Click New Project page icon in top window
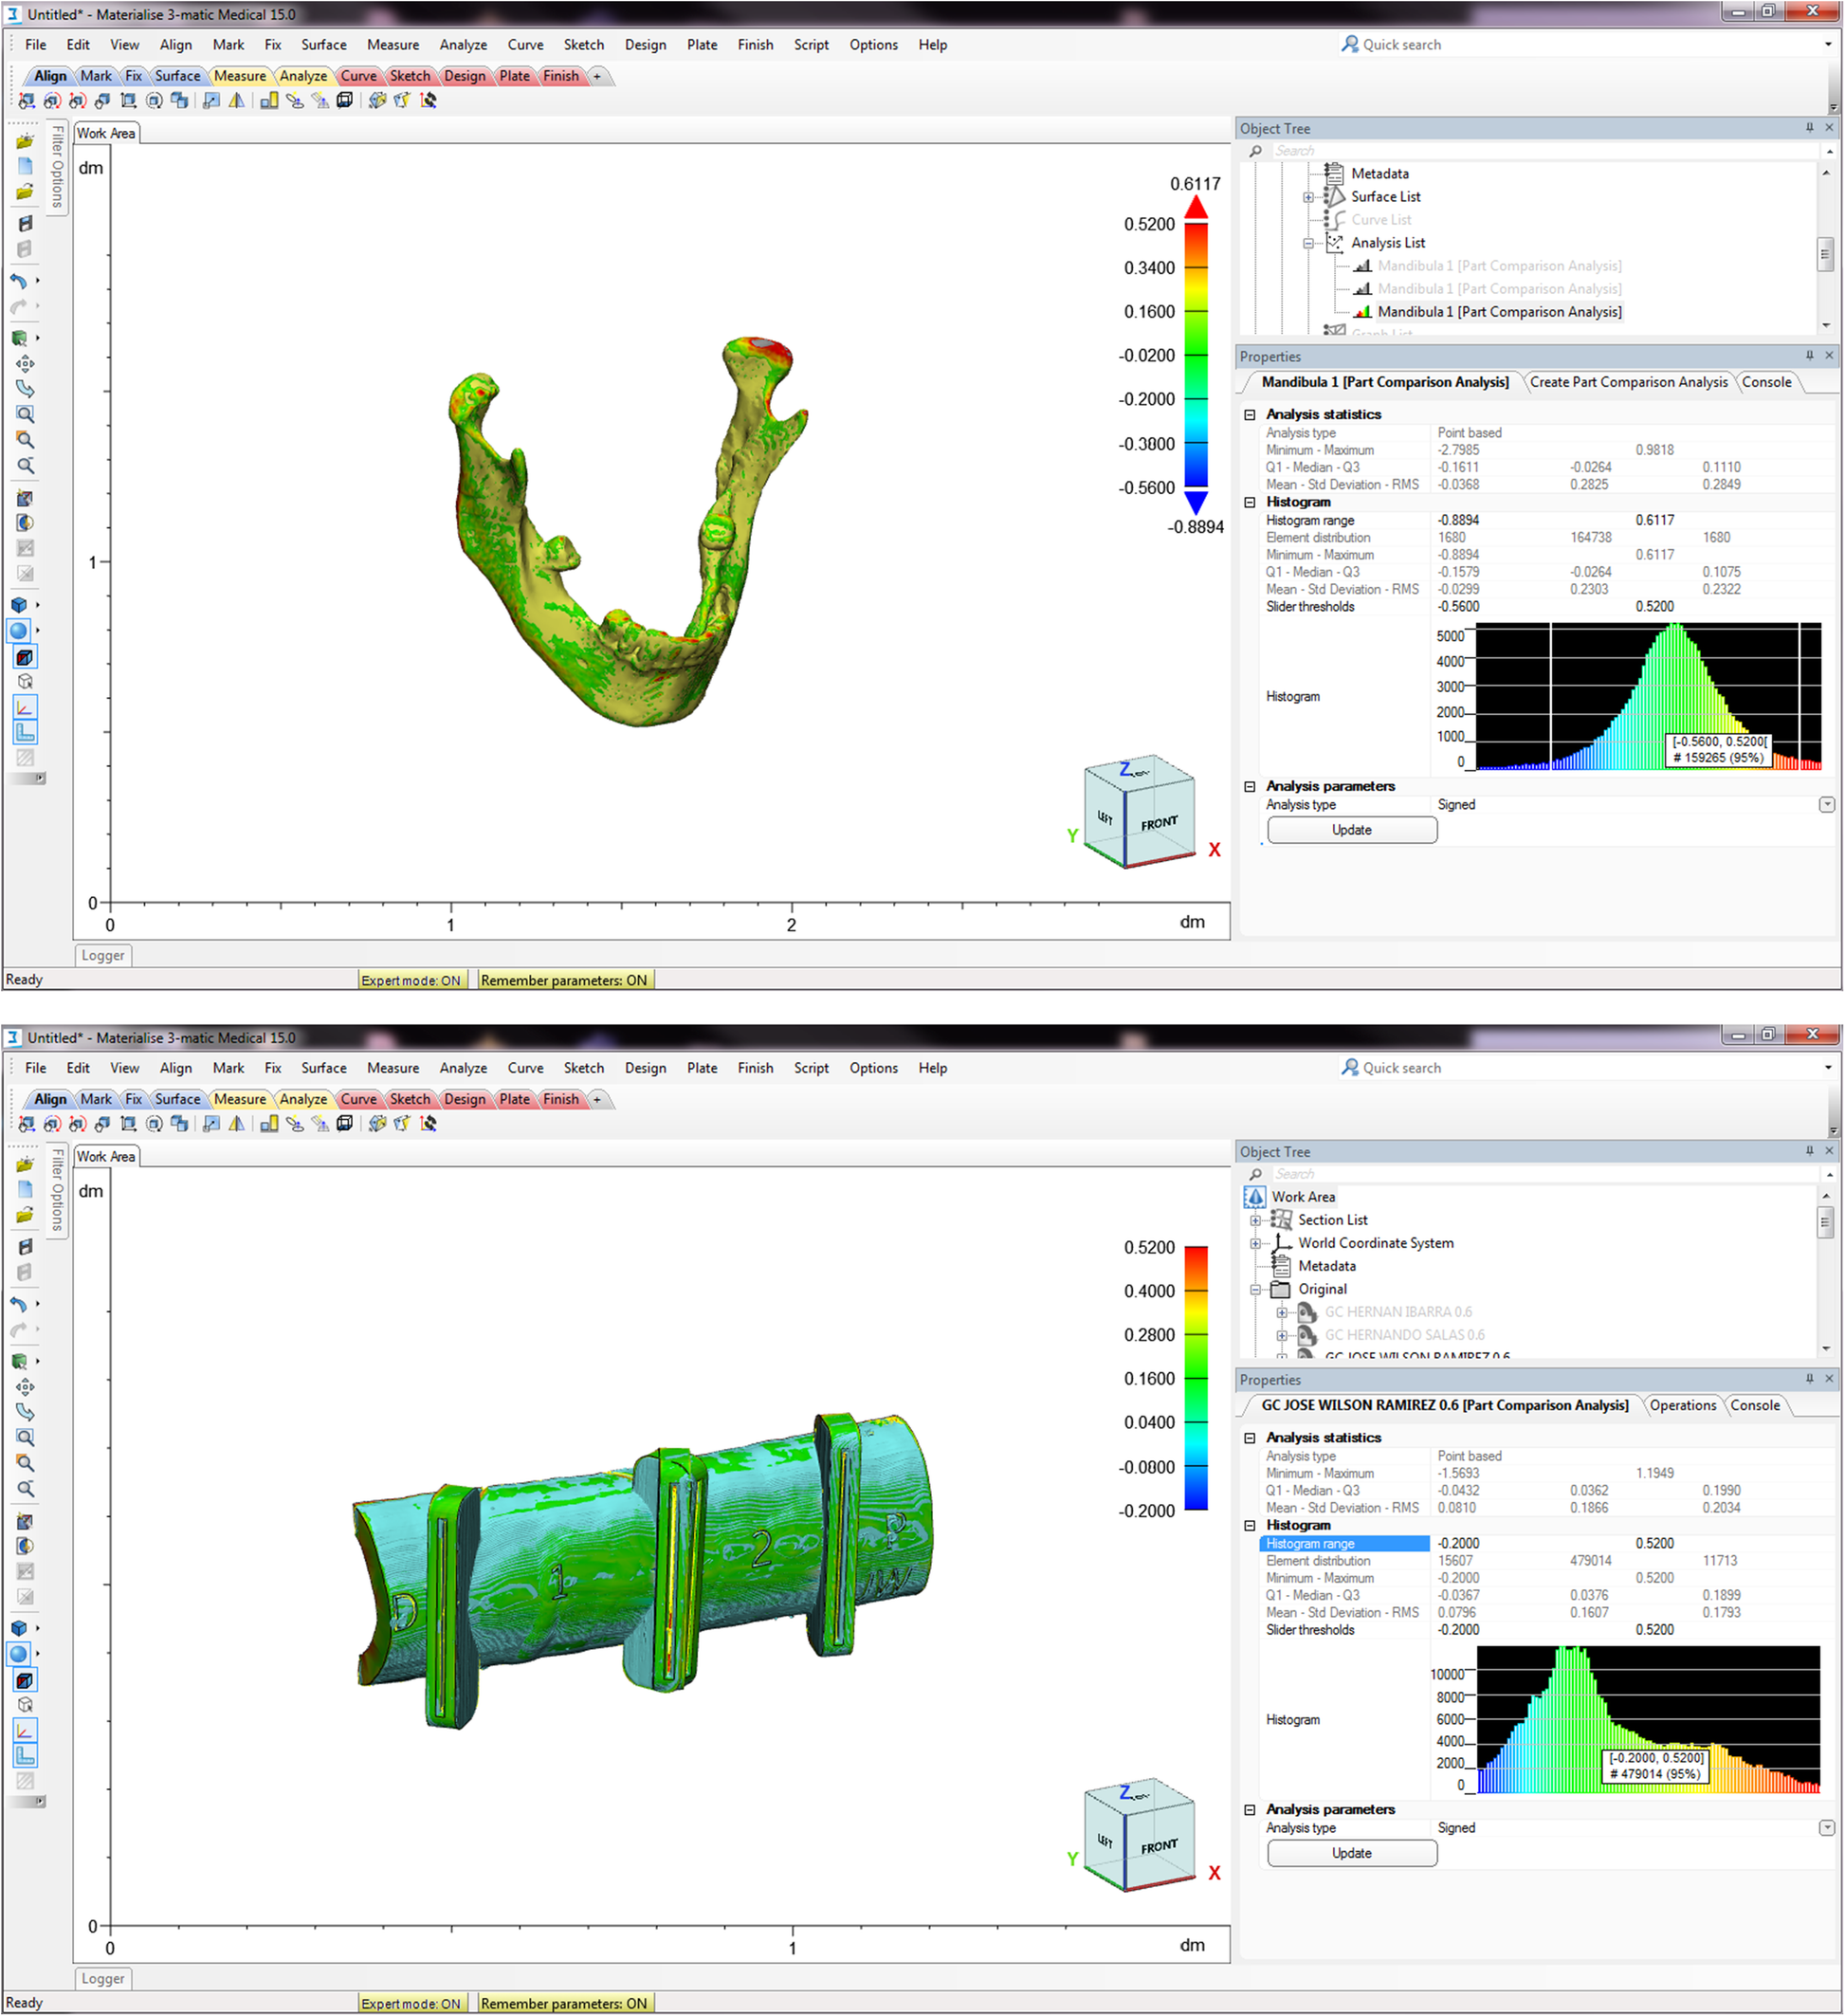Screen dimensions: 1845x2016 [25, 167]
